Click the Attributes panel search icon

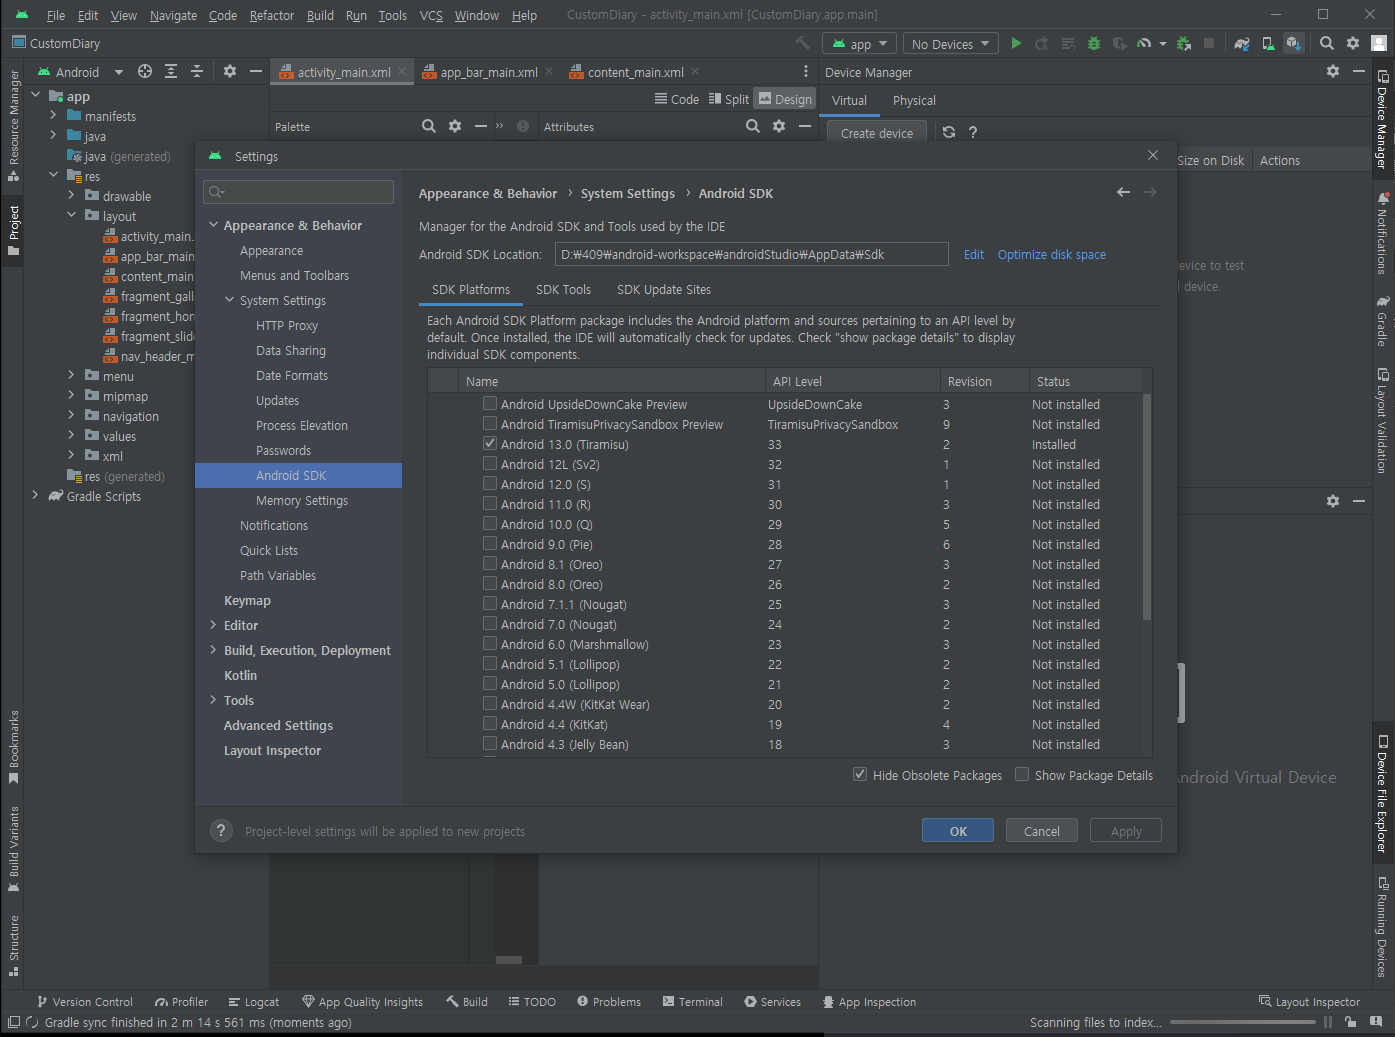(x=753, y=126)
